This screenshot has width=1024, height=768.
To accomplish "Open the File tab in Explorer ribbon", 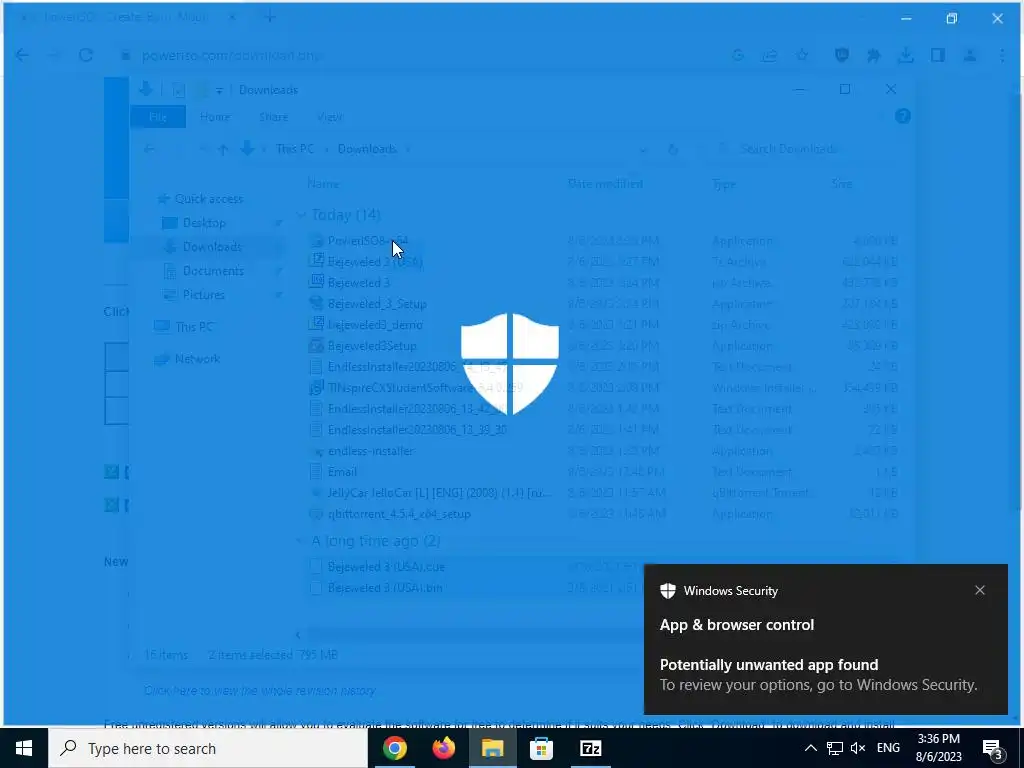I will point(158,117).
